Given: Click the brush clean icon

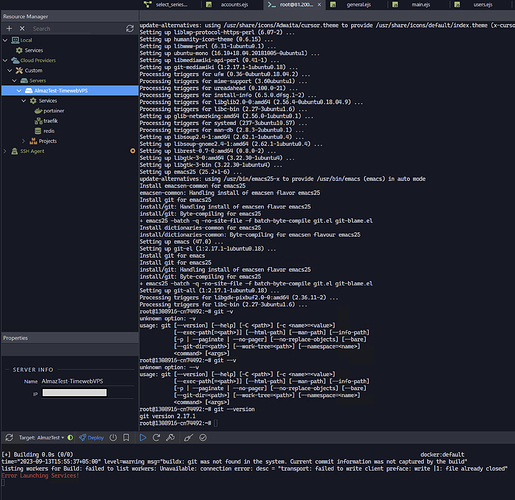Looking at the screenshot, I should tap(188, 438).
